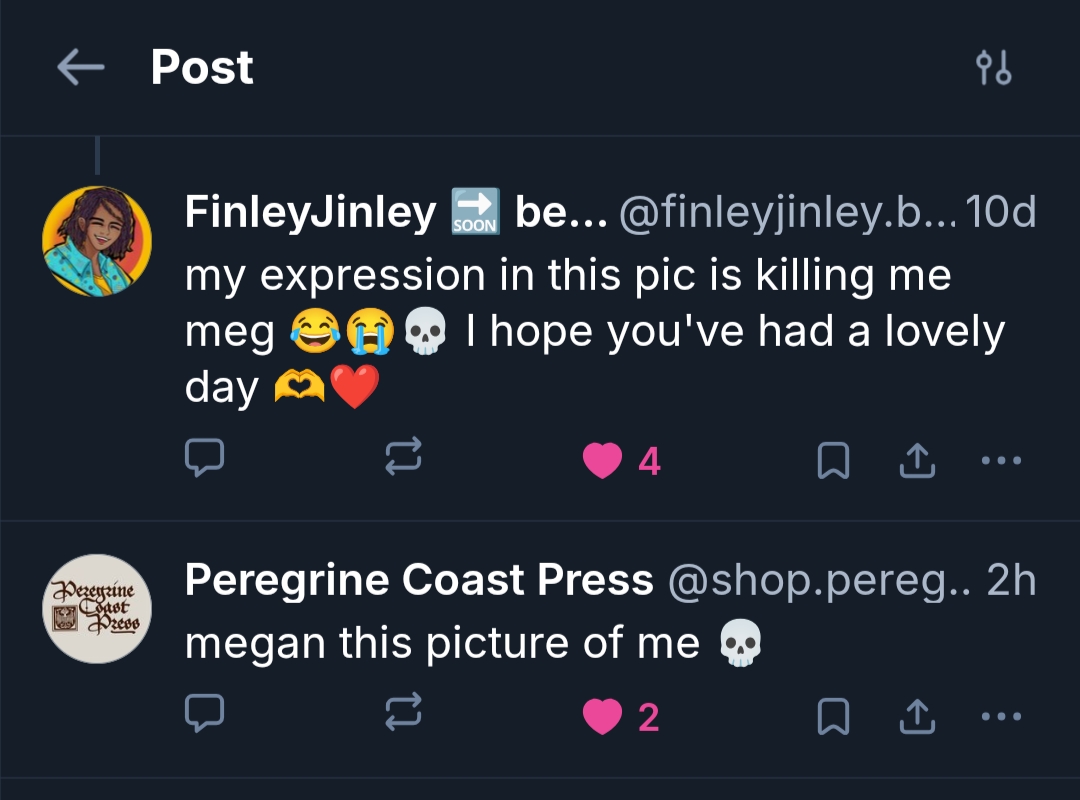Reply to Peregrine Coast Press post
This screenshot has width=1080, height=800.
[204, 716]
